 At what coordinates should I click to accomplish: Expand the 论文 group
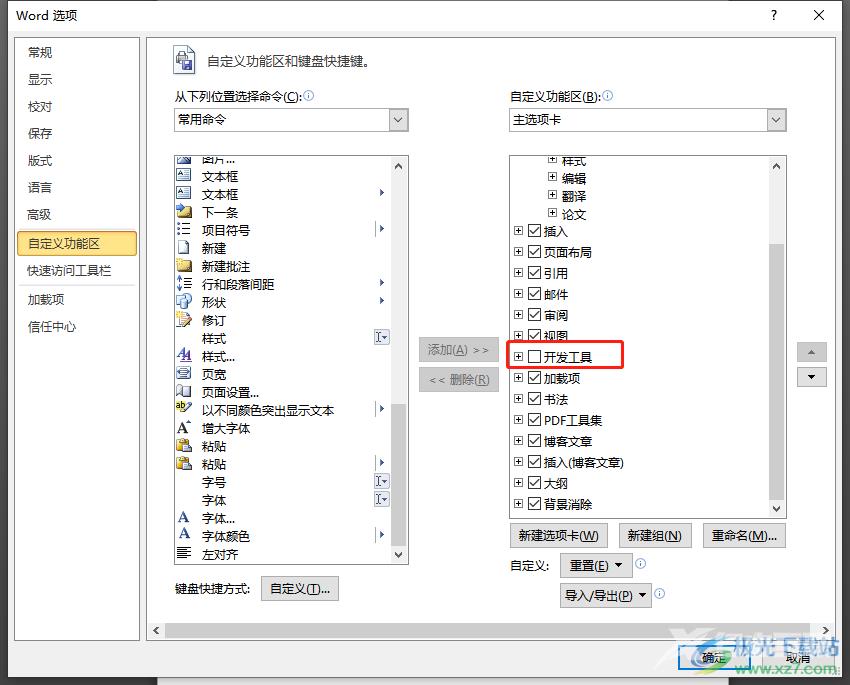(x=552, y=212)
